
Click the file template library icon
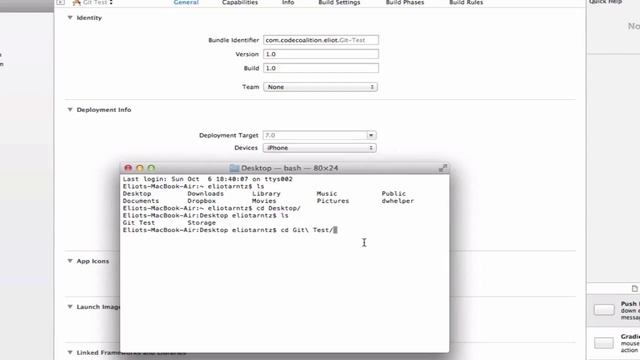pos(635,289)
